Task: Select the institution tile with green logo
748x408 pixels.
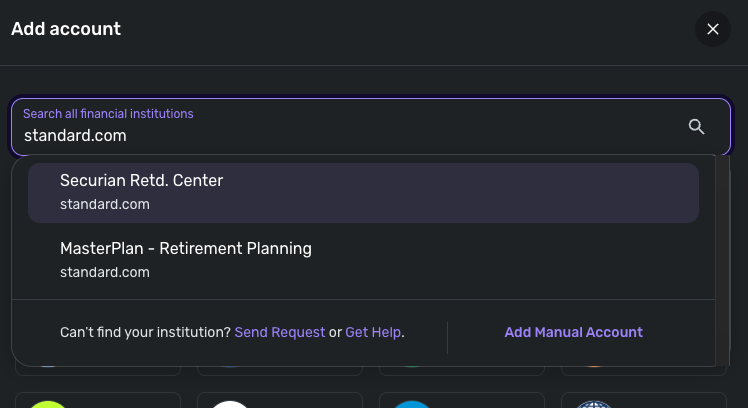Action: point(98,400)
